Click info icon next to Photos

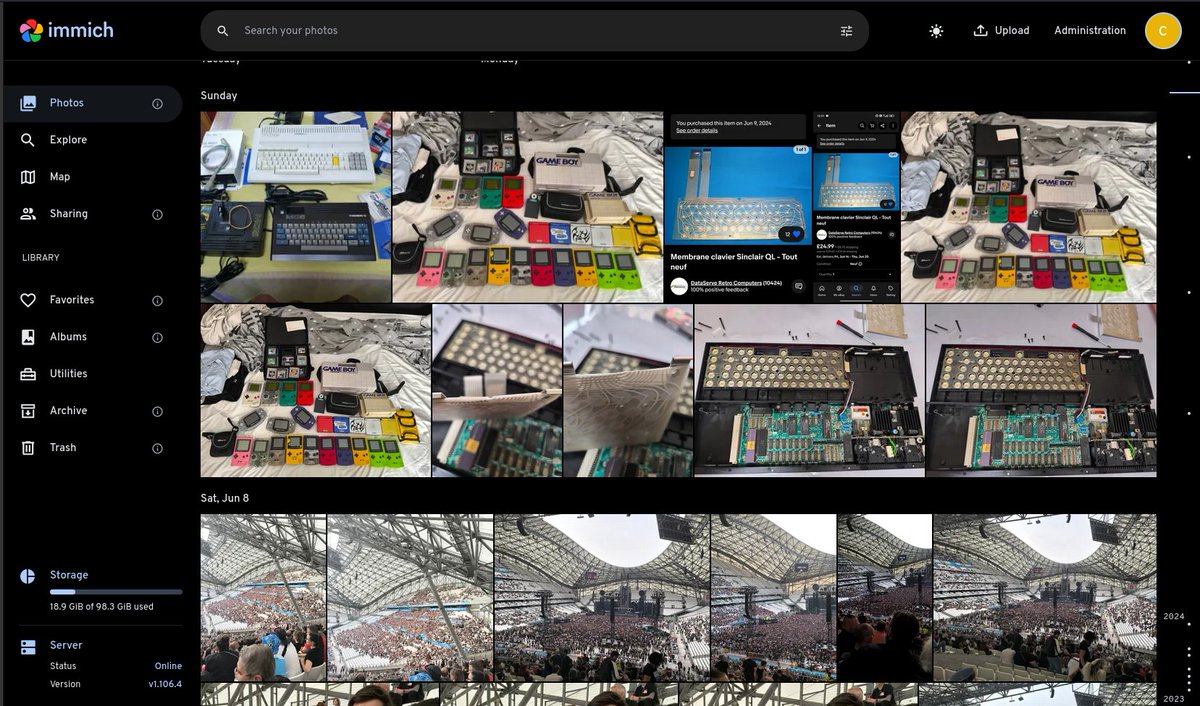(157, 104)
